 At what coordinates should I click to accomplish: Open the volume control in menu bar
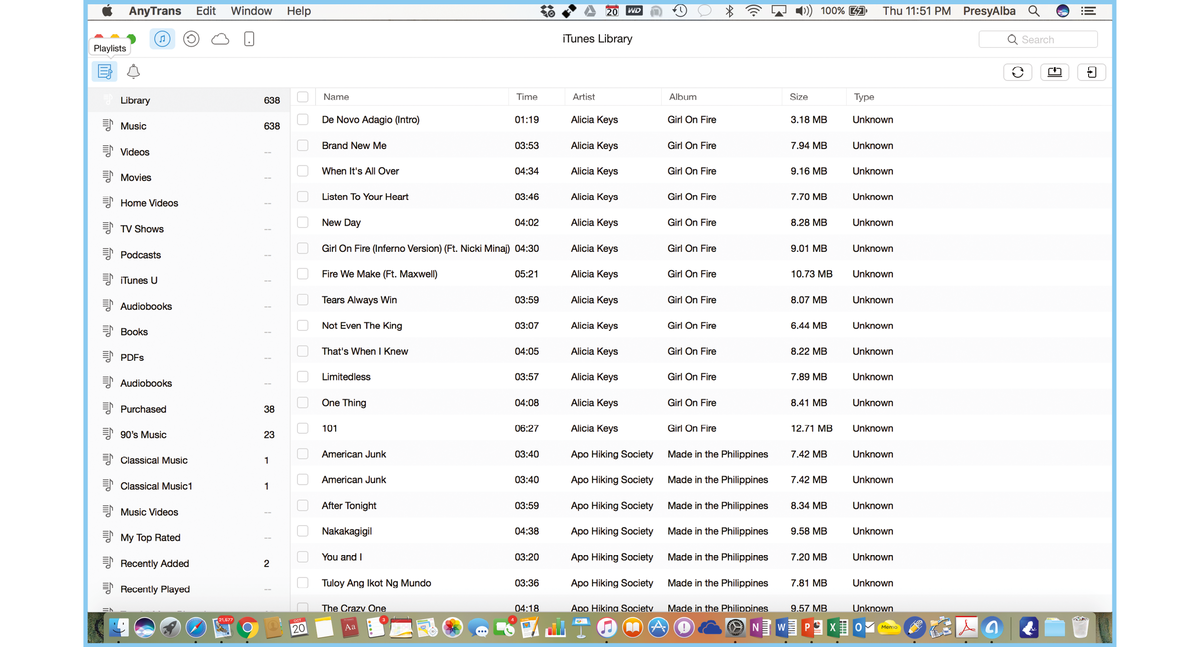tap(803, 11)
